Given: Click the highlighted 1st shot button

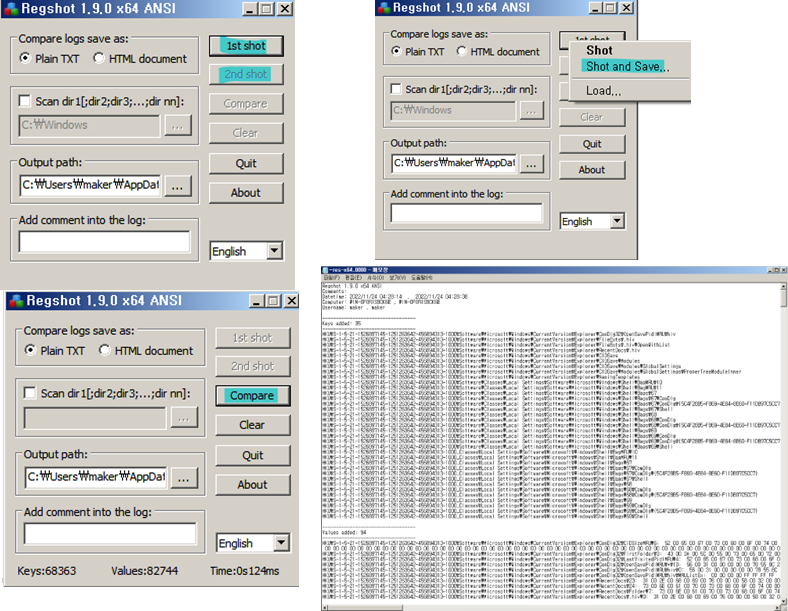Looking at the screenshot, I should coord(246,46).
